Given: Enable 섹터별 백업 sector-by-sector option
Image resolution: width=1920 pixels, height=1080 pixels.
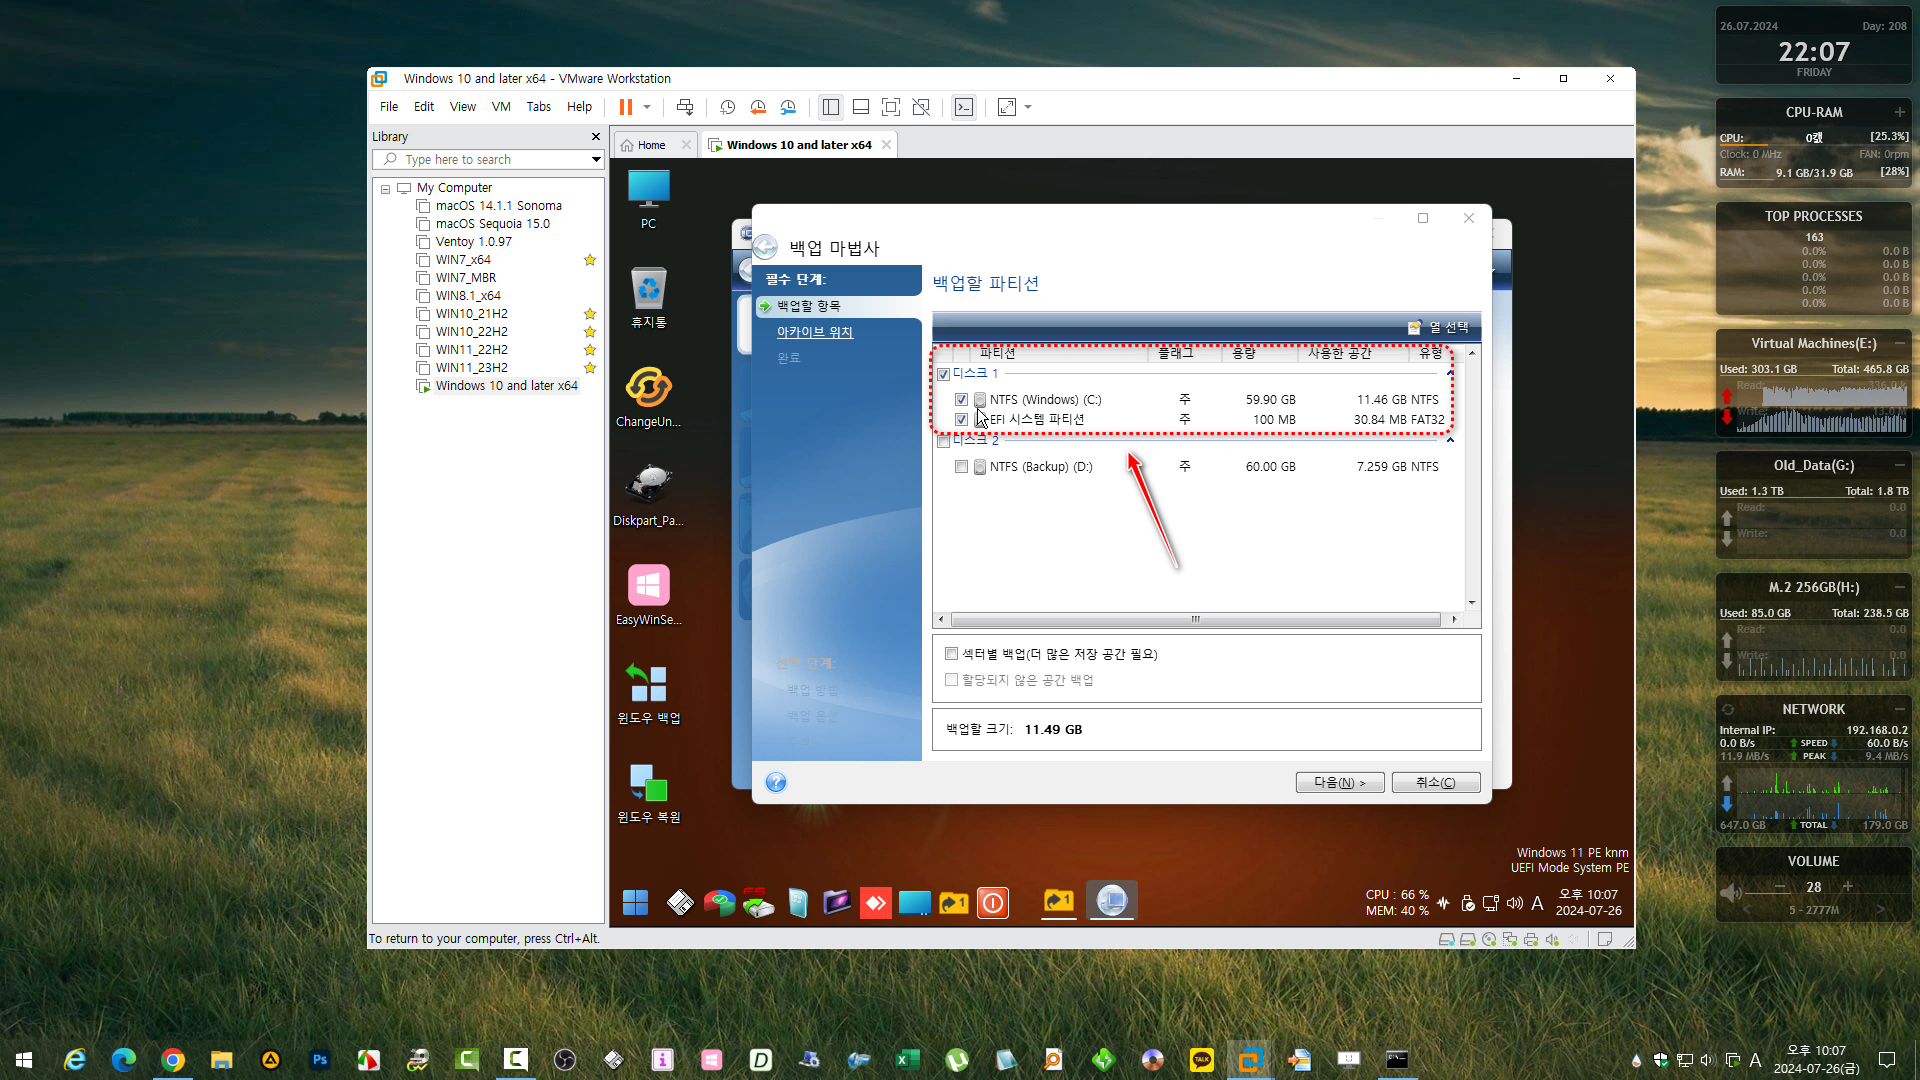Looking at the screenshot, I should (x=951, y=654).
